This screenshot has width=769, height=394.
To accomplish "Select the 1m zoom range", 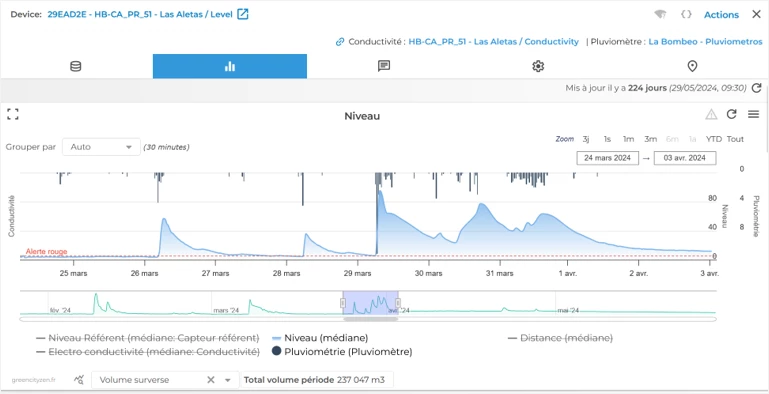I will [628, 139].
